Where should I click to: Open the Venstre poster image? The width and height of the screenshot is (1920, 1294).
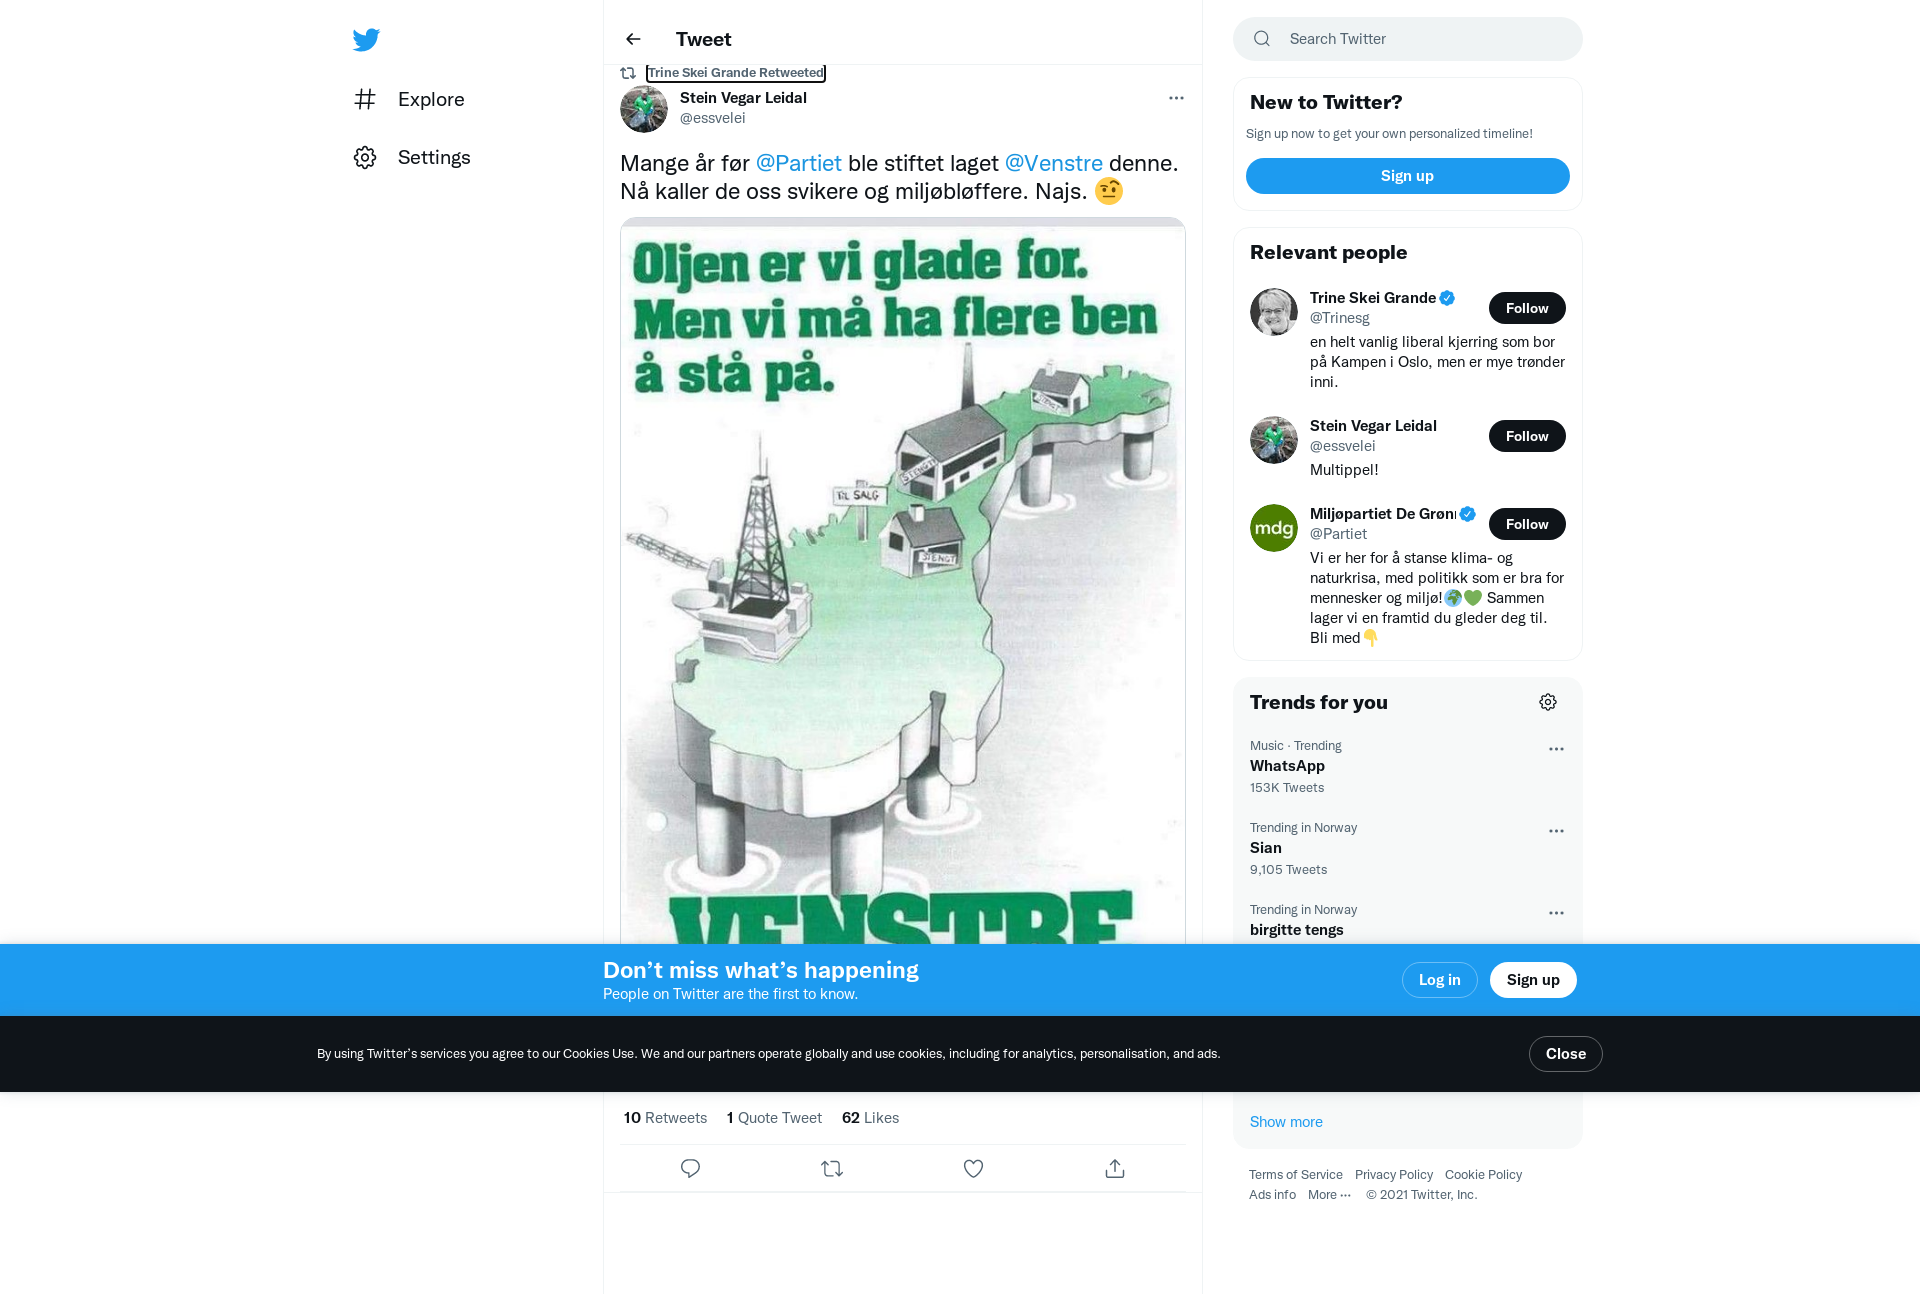903,580
